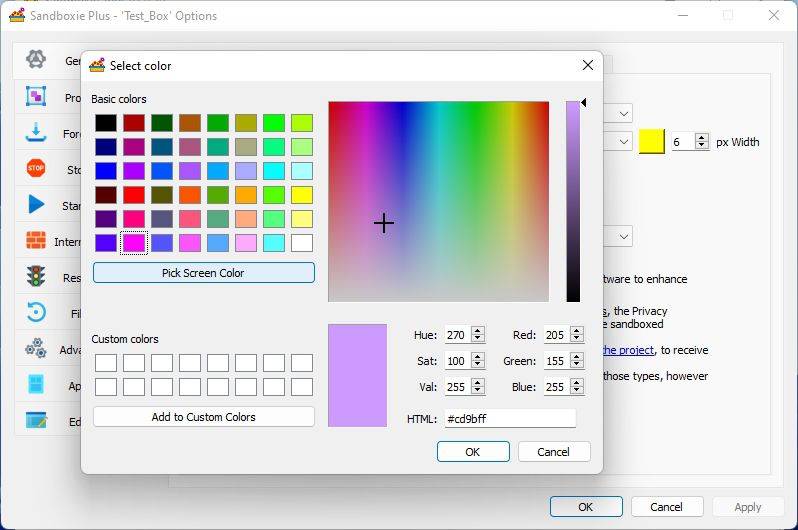Screen dimensions: 798x530
Task: Decrease Blue with the down arrow
Action: 577,391
